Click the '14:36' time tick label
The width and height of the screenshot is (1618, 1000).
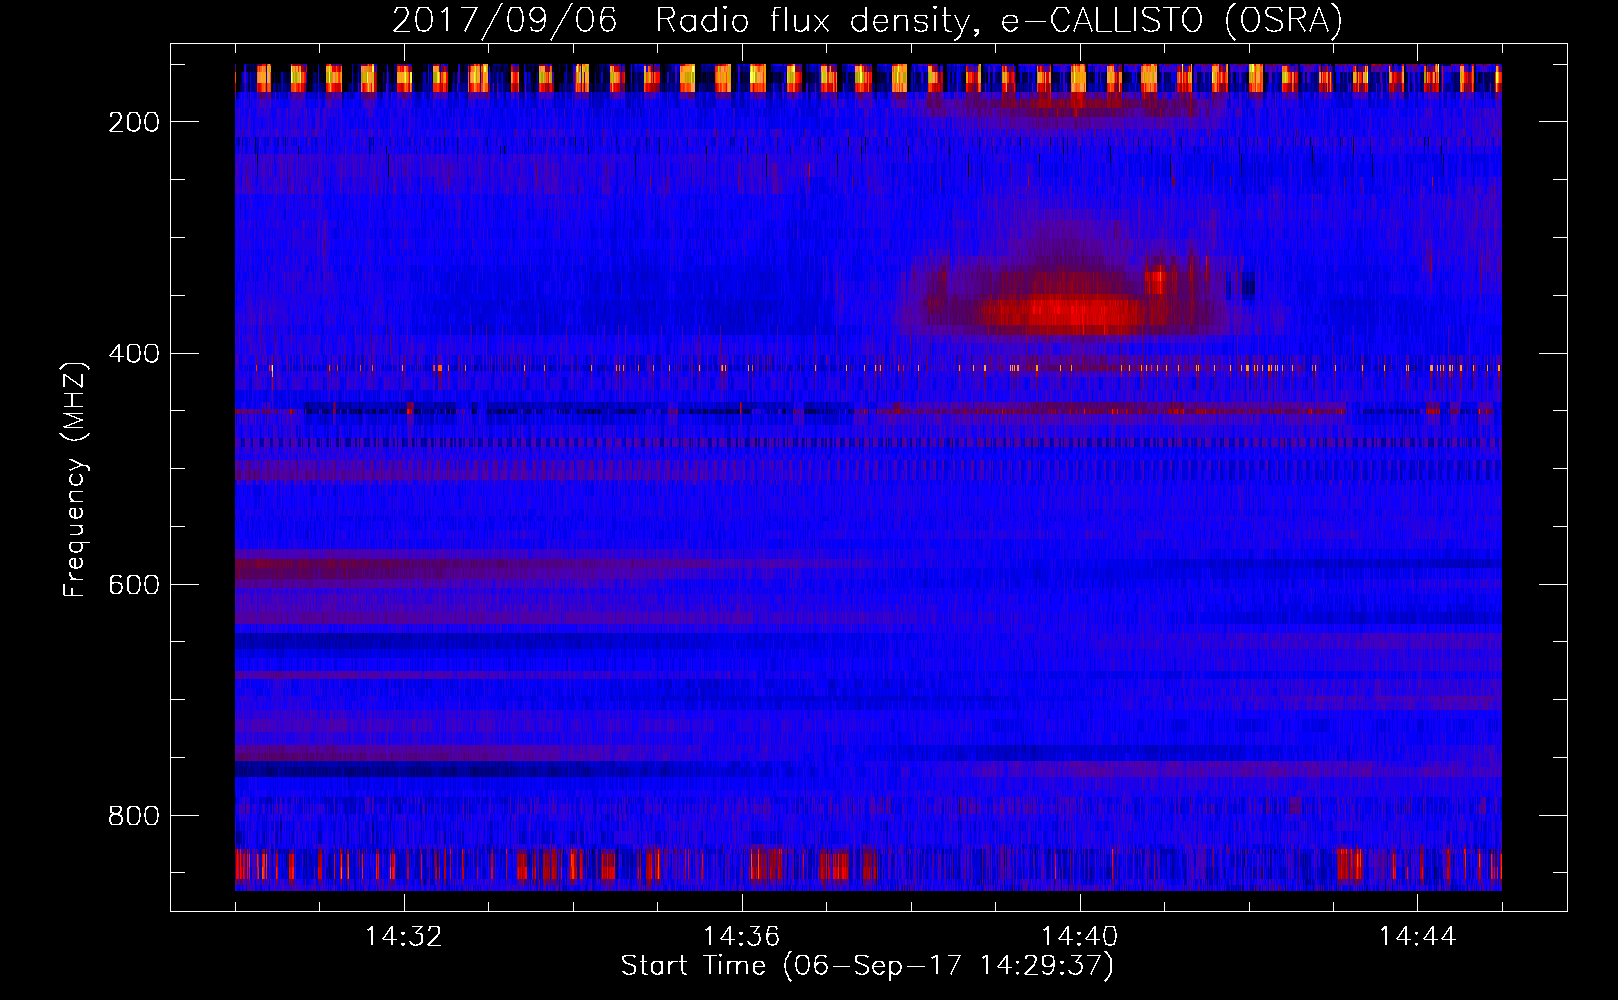(742, 937)
